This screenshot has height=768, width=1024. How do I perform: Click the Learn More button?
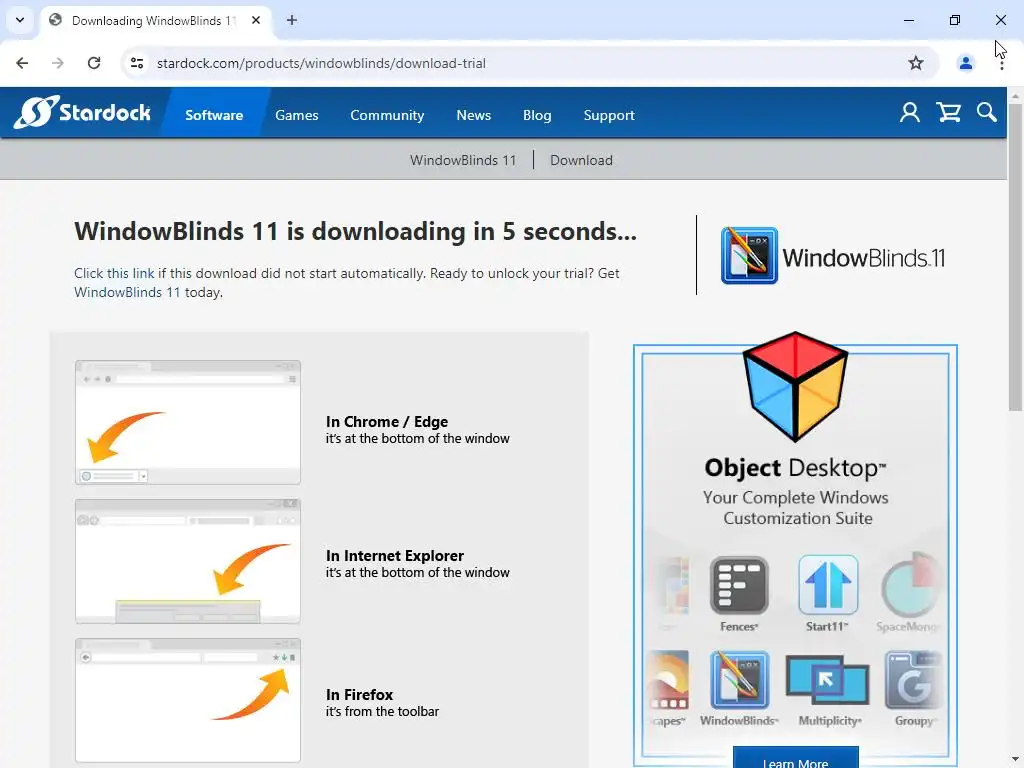[795, 759]
